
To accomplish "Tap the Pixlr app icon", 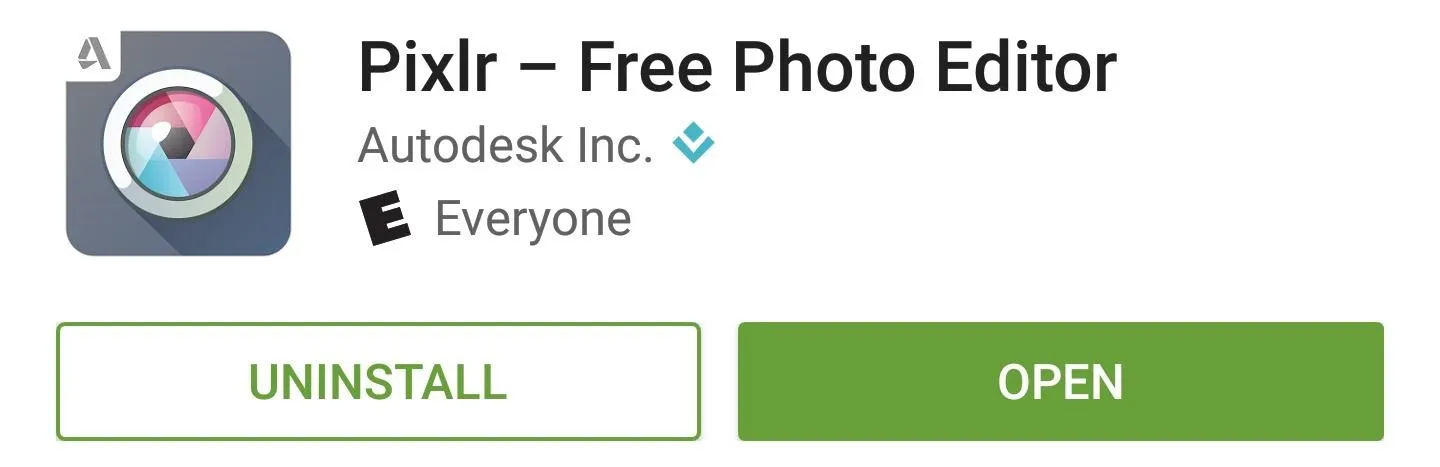I will coord(178,143).
